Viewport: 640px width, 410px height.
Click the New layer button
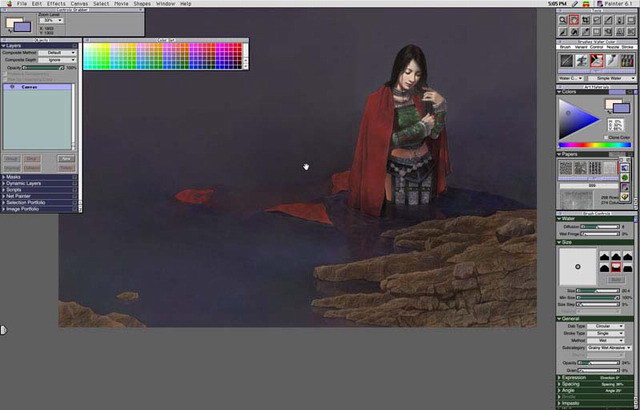point(66,159)
